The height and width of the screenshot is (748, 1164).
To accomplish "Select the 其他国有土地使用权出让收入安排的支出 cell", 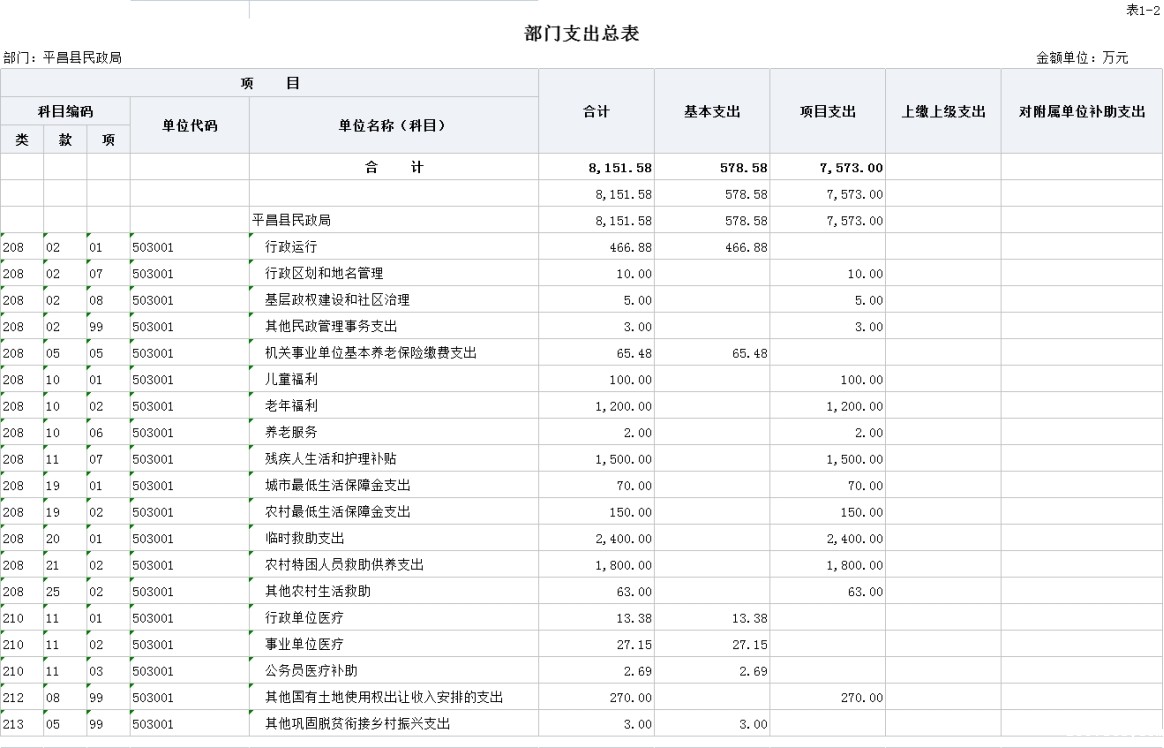I will tap(383, 697).
